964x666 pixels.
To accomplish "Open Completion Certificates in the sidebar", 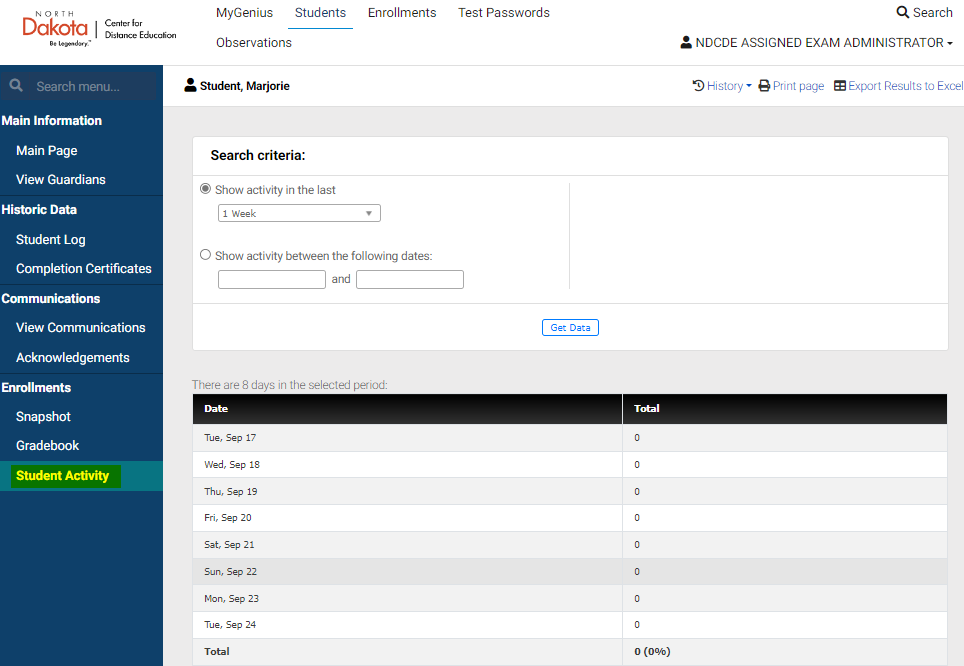I will click(84, 268).
